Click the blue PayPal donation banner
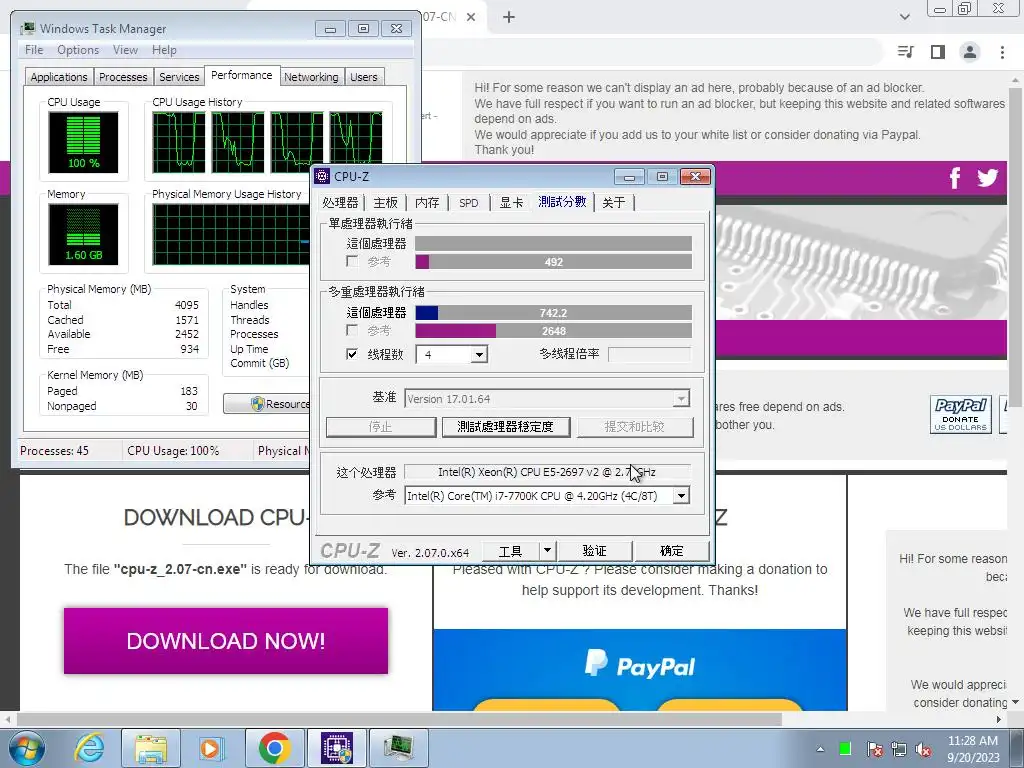Screen dimensions: 1024x768 click(639, 669)
